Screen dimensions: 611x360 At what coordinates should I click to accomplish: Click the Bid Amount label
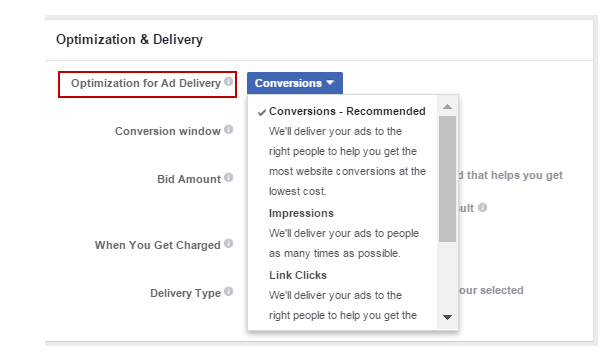click(x=189, y=179)
